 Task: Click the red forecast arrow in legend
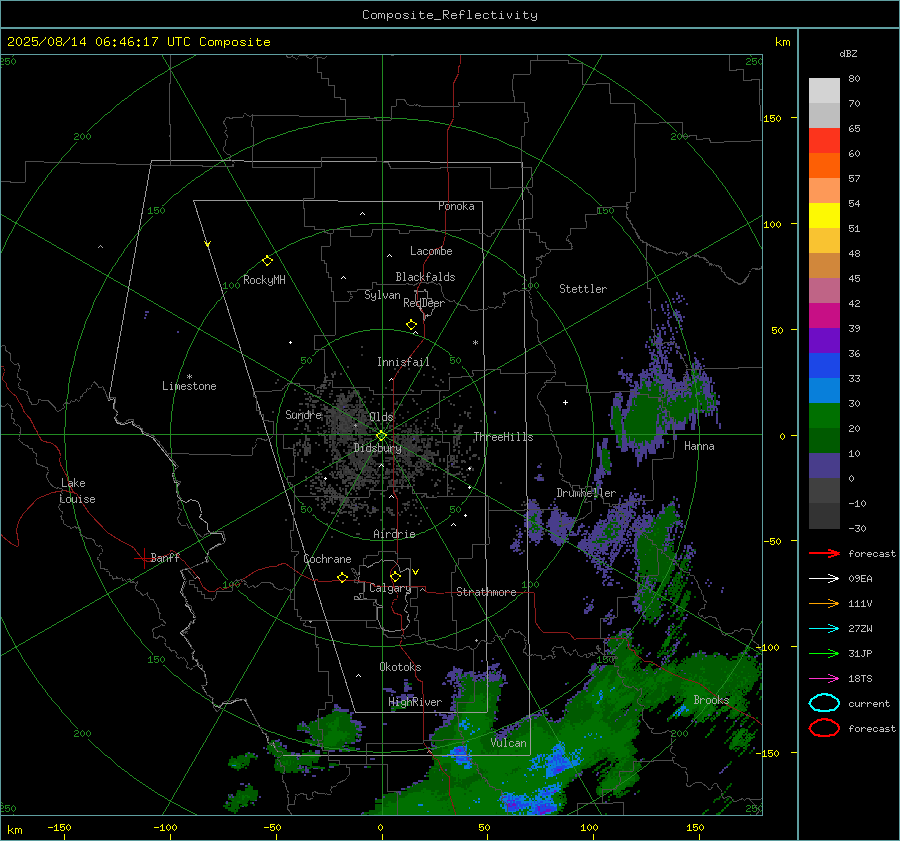(824, 553)
